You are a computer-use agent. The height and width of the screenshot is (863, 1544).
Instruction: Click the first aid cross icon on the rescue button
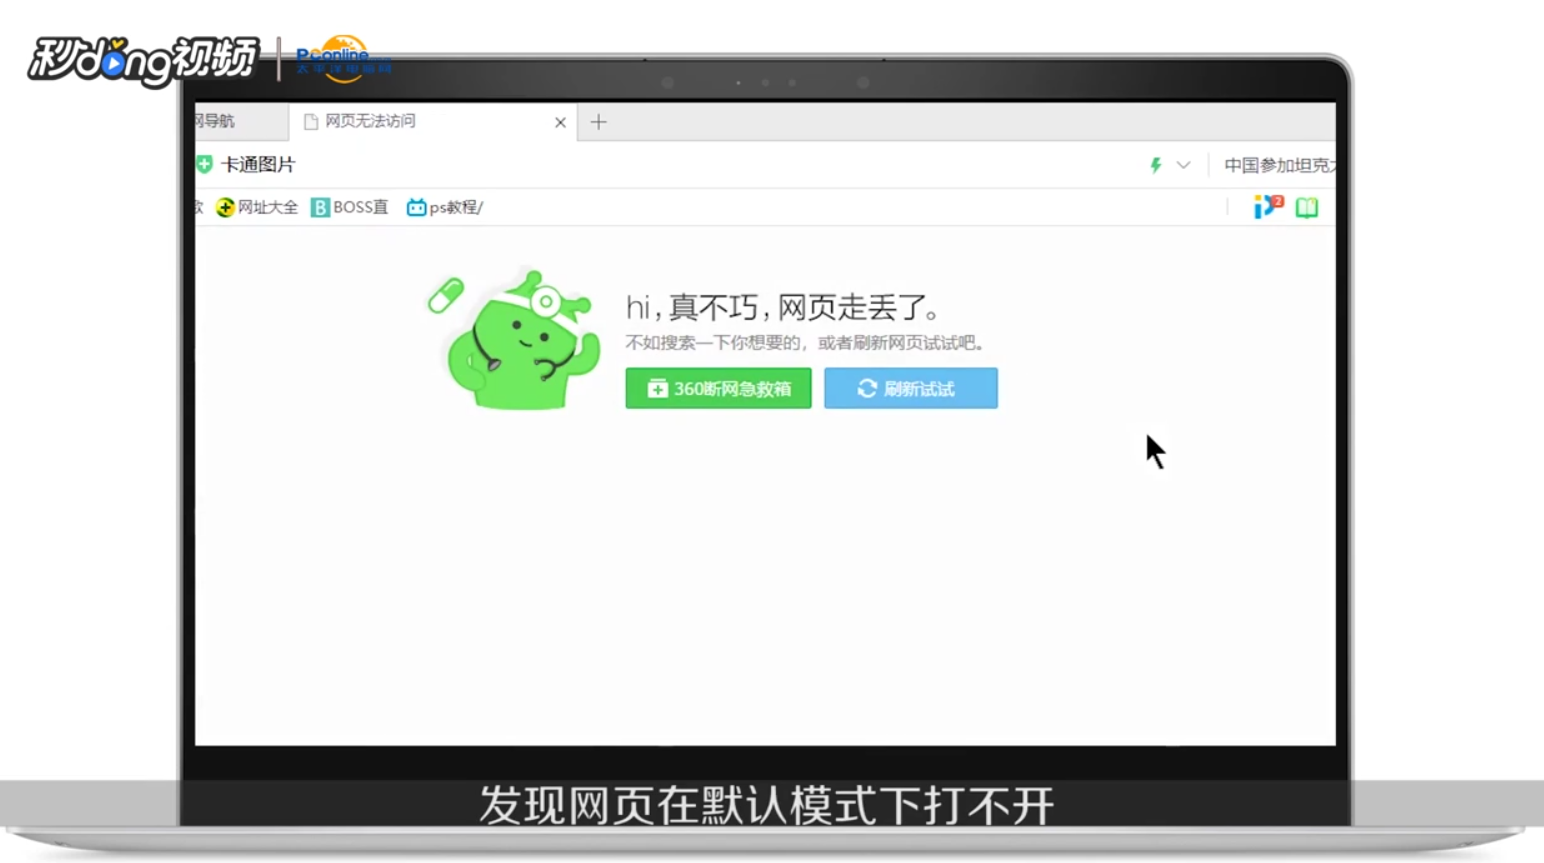(x=658, y=388)
